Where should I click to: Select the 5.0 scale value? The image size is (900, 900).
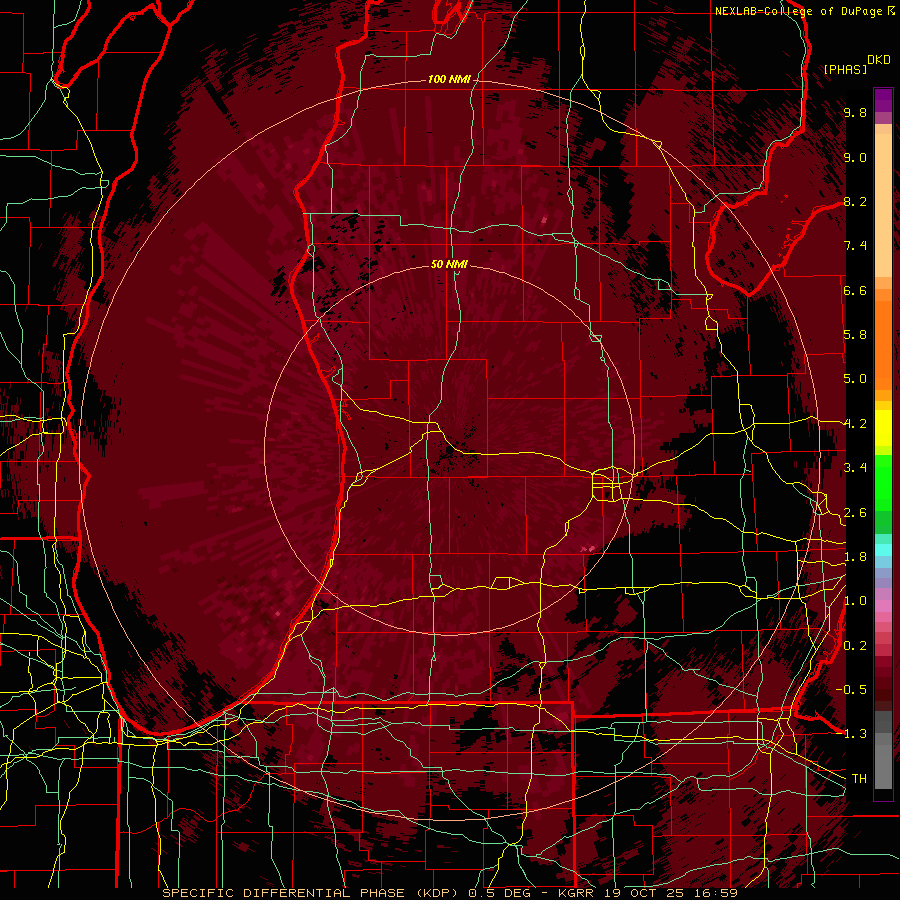pos(855,379)
